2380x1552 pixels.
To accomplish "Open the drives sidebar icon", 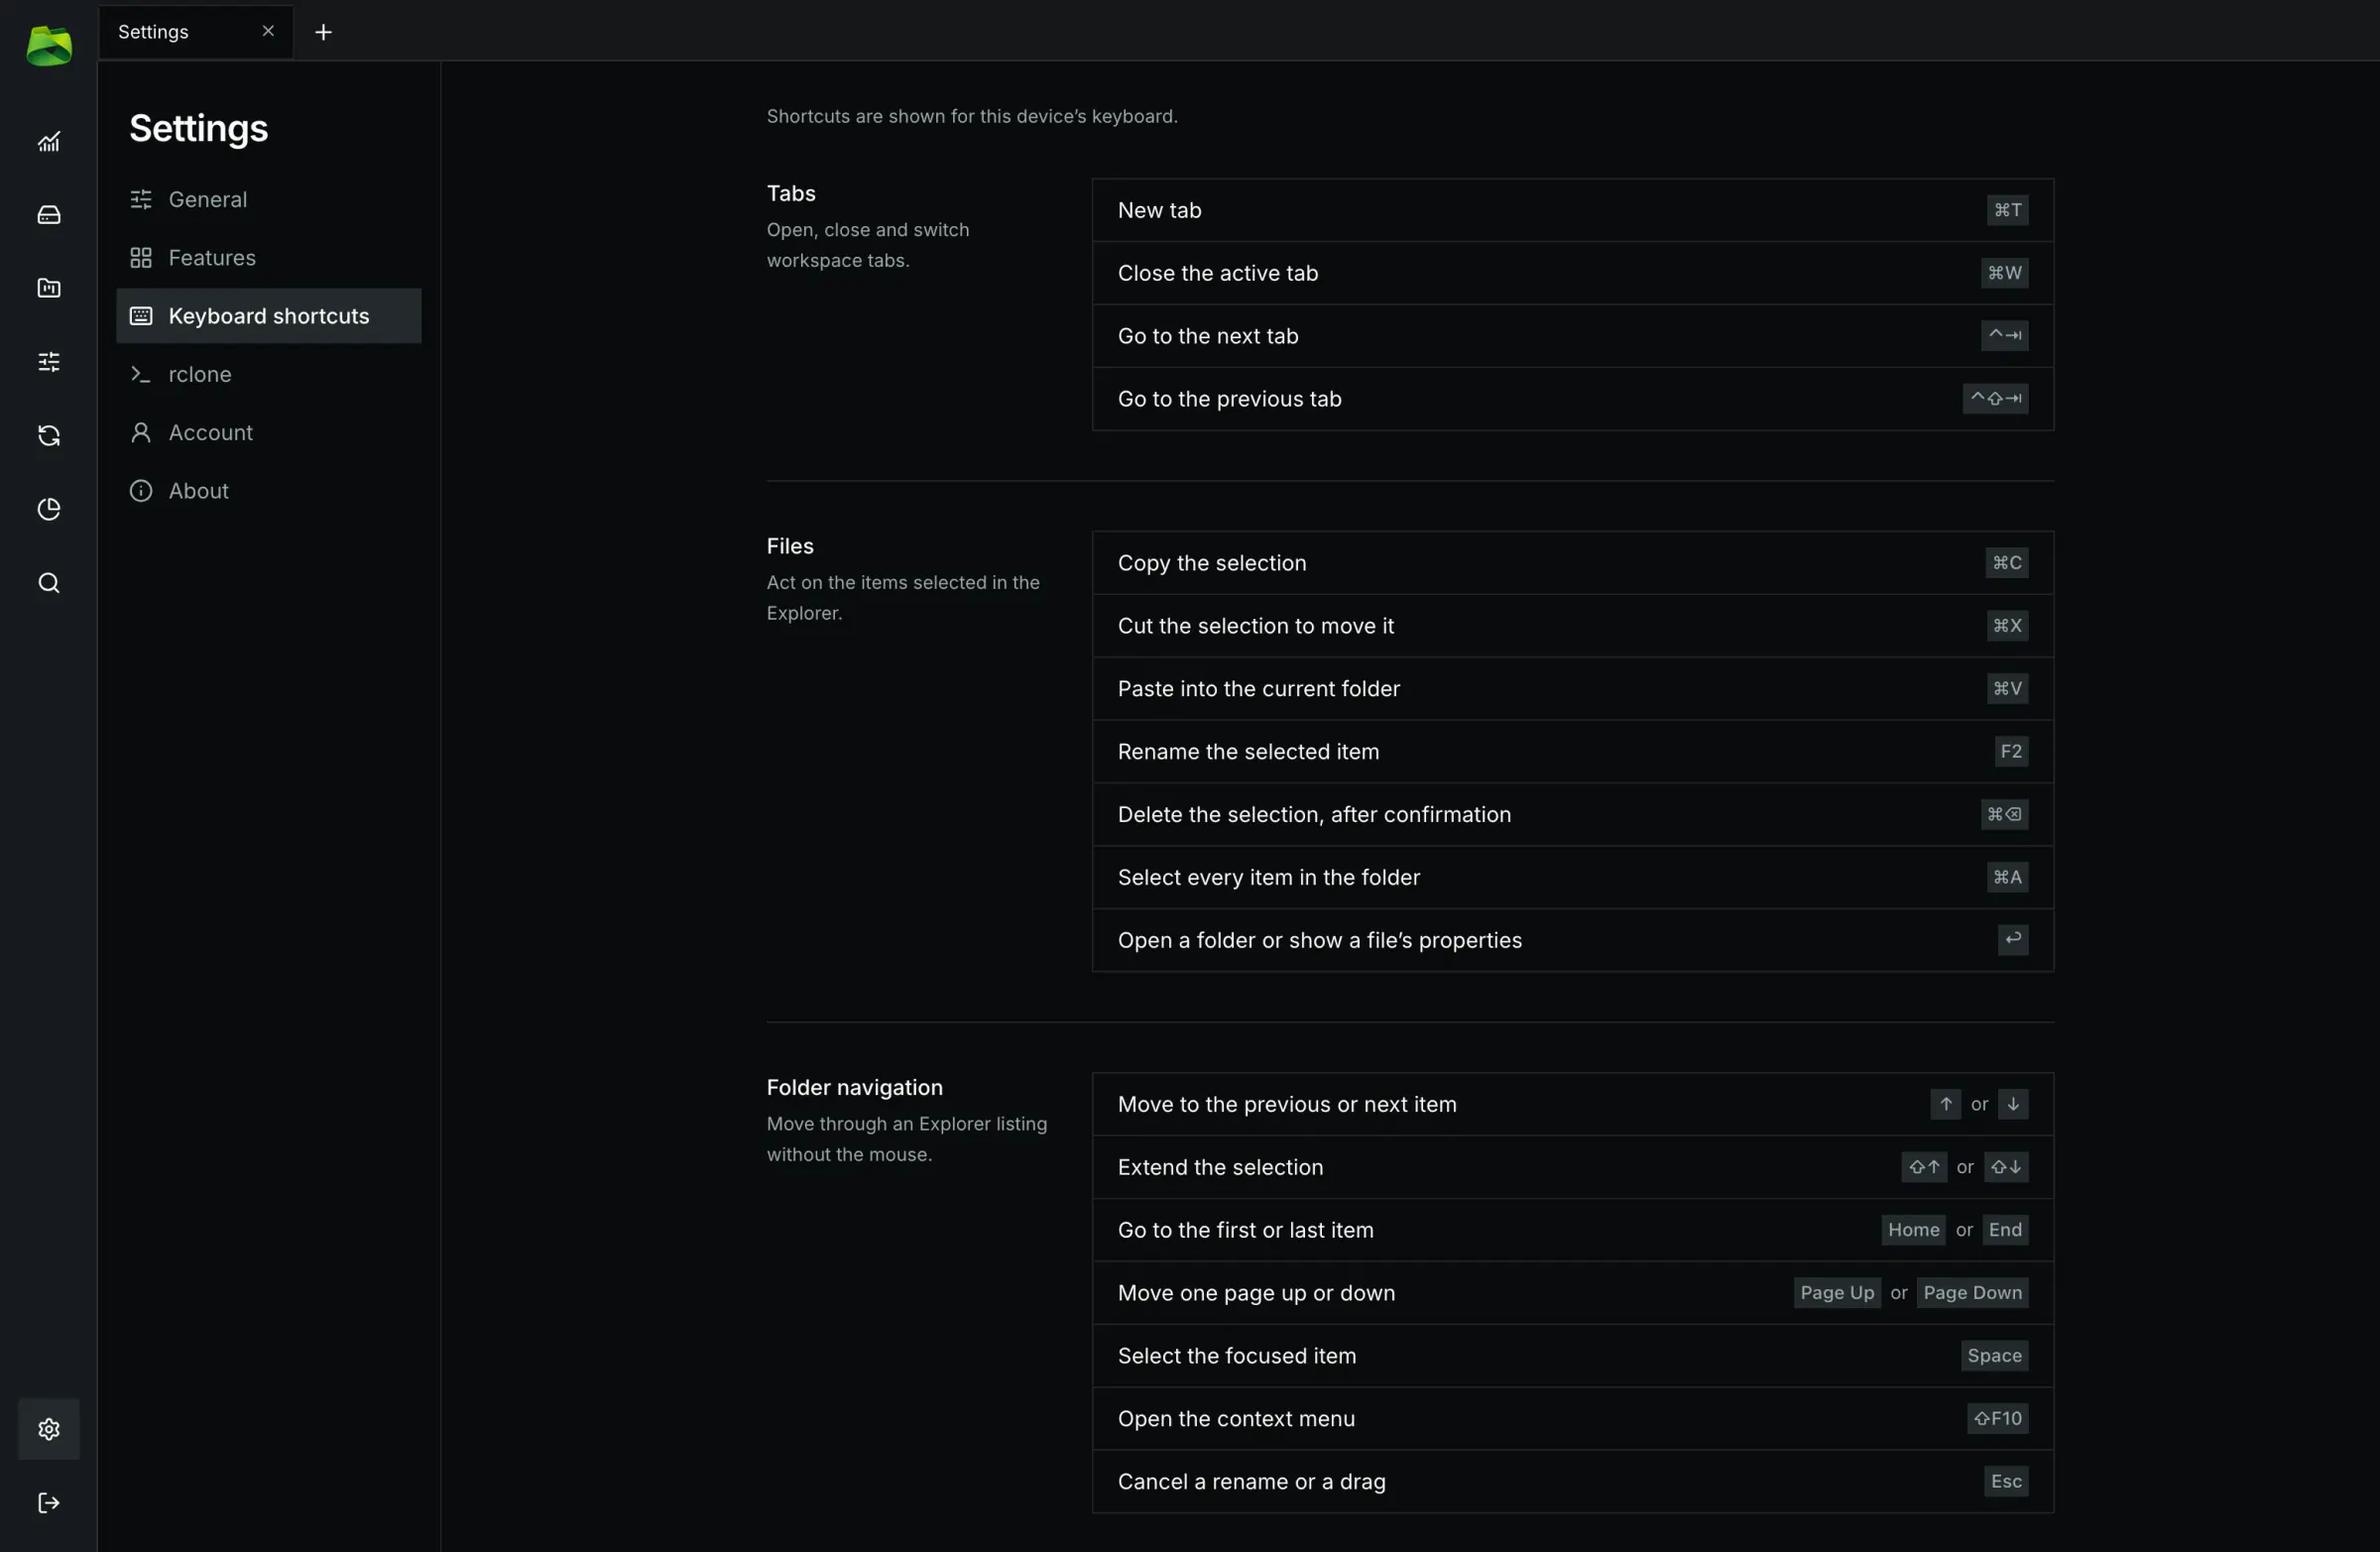I will [x=49, y=215].
